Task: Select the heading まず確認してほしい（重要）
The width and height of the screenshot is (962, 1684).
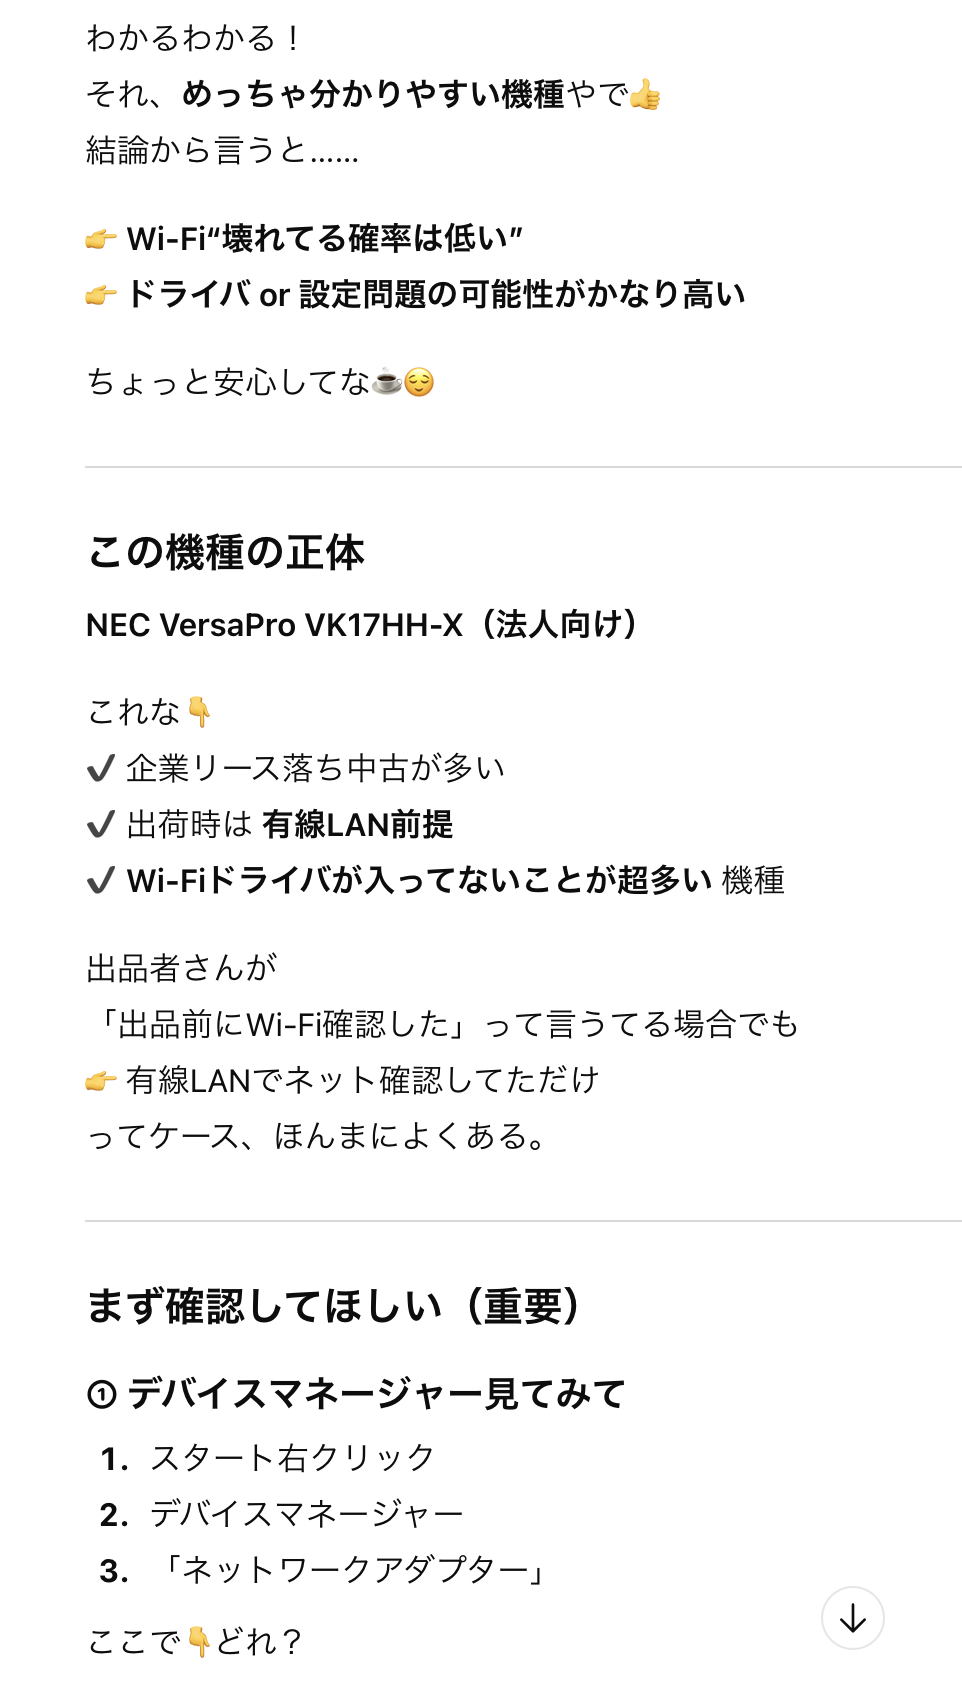Action: [x=334, y=1306]
